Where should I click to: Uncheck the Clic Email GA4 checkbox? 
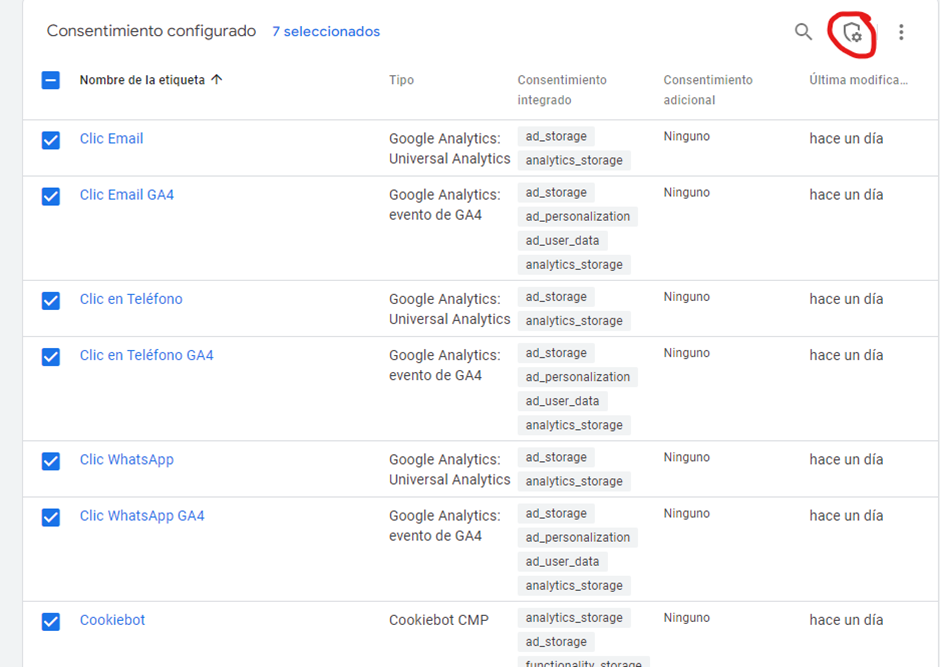point(51,196)
